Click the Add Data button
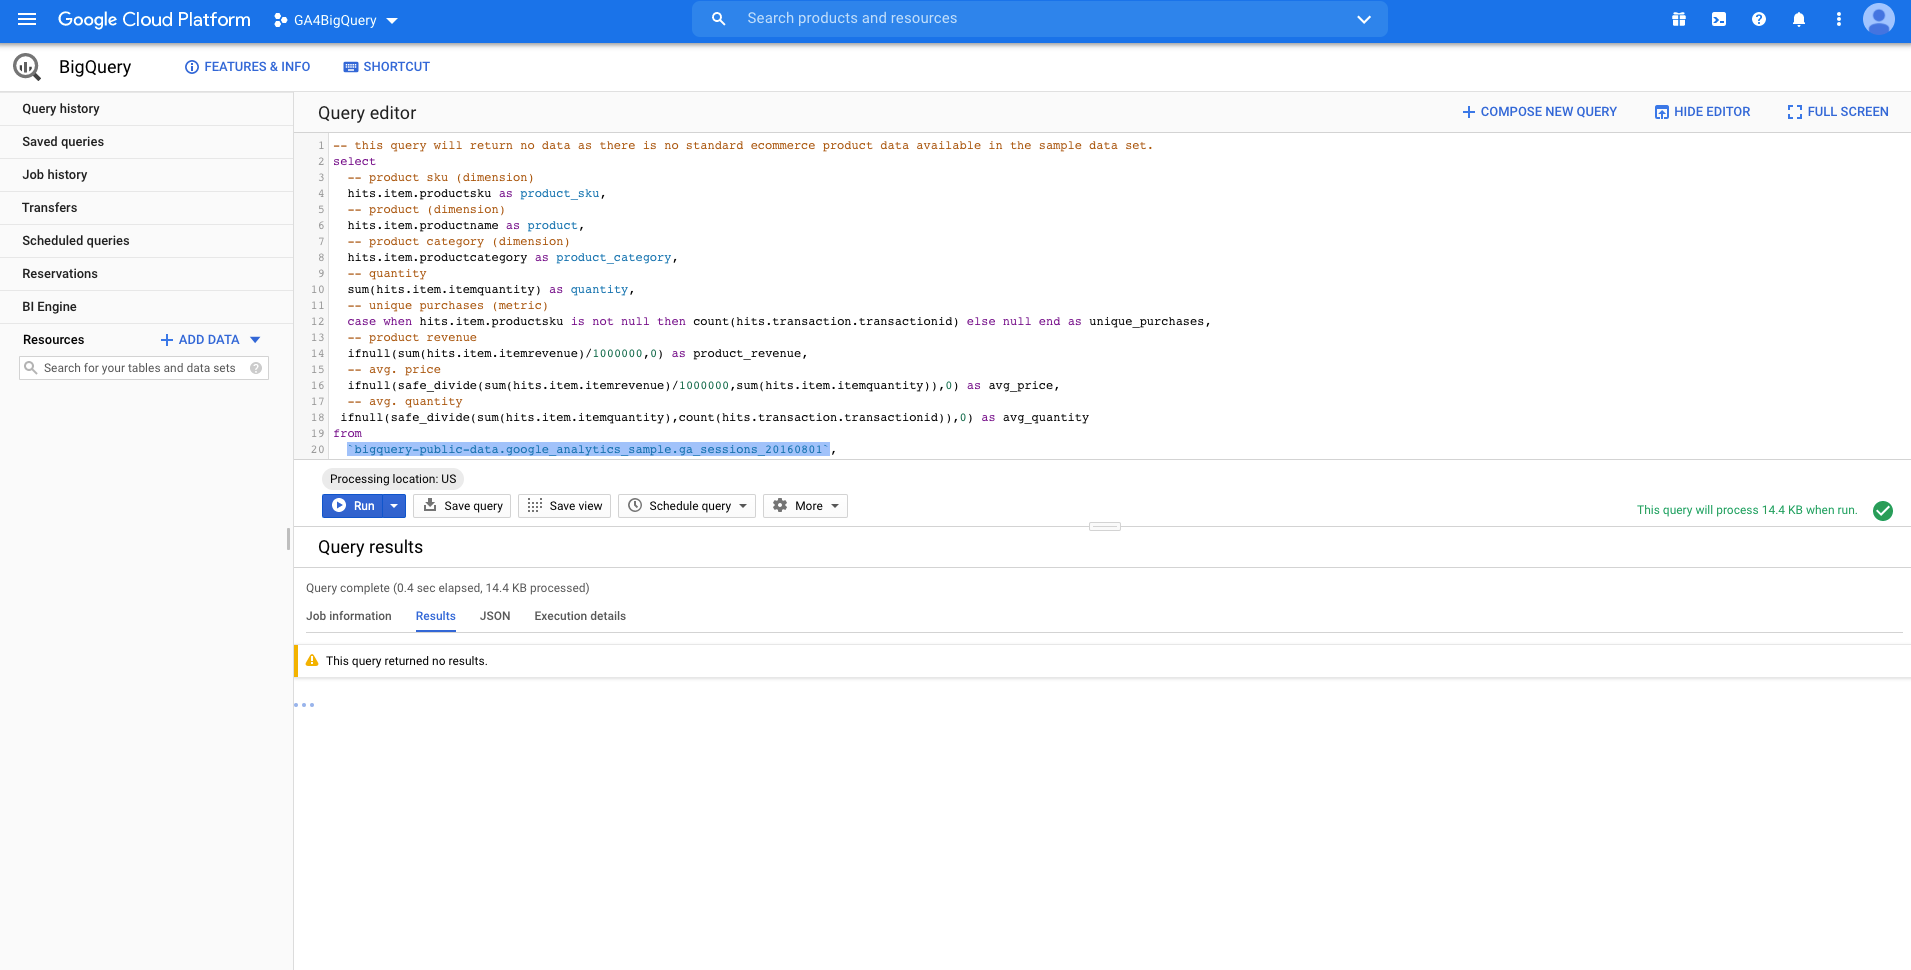The height and width of the screenshot is (970, 1911). [x=200, y=340]
